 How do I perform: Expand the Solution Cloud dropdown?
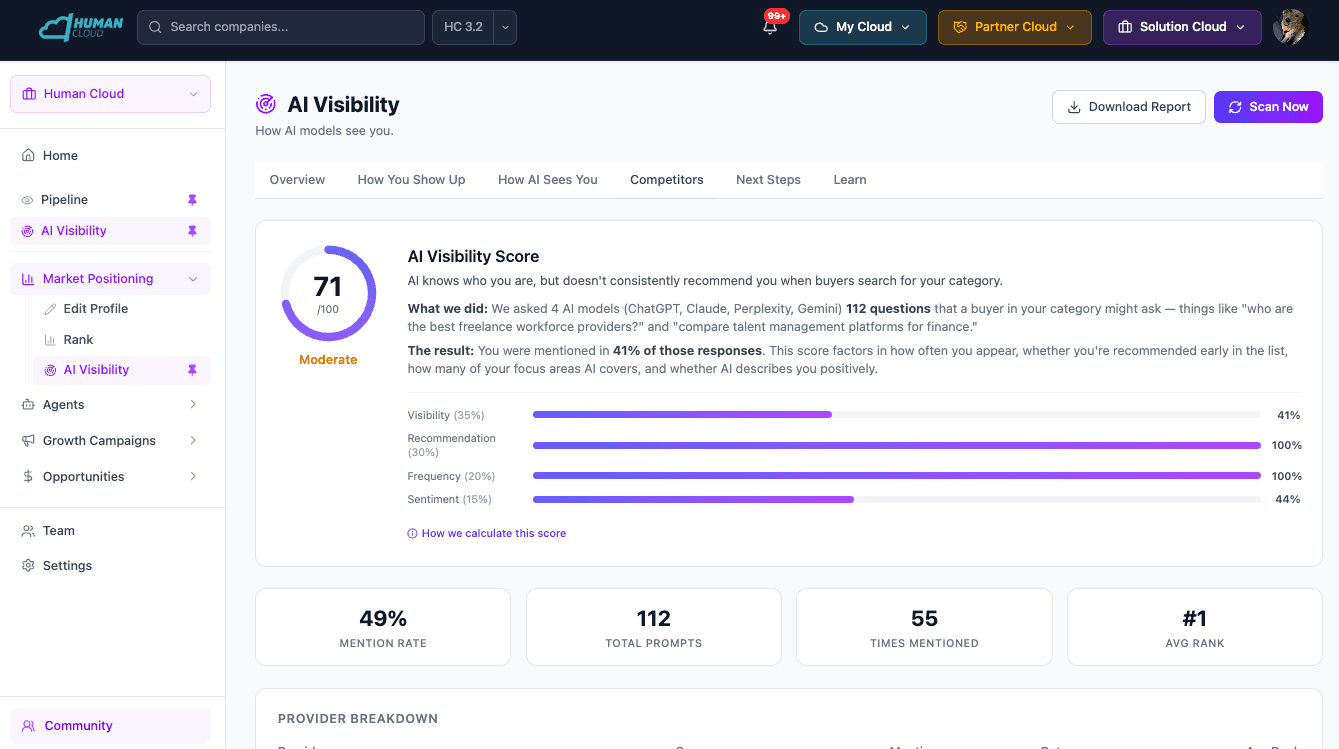pyautogui.click(x=1241, y=27)
